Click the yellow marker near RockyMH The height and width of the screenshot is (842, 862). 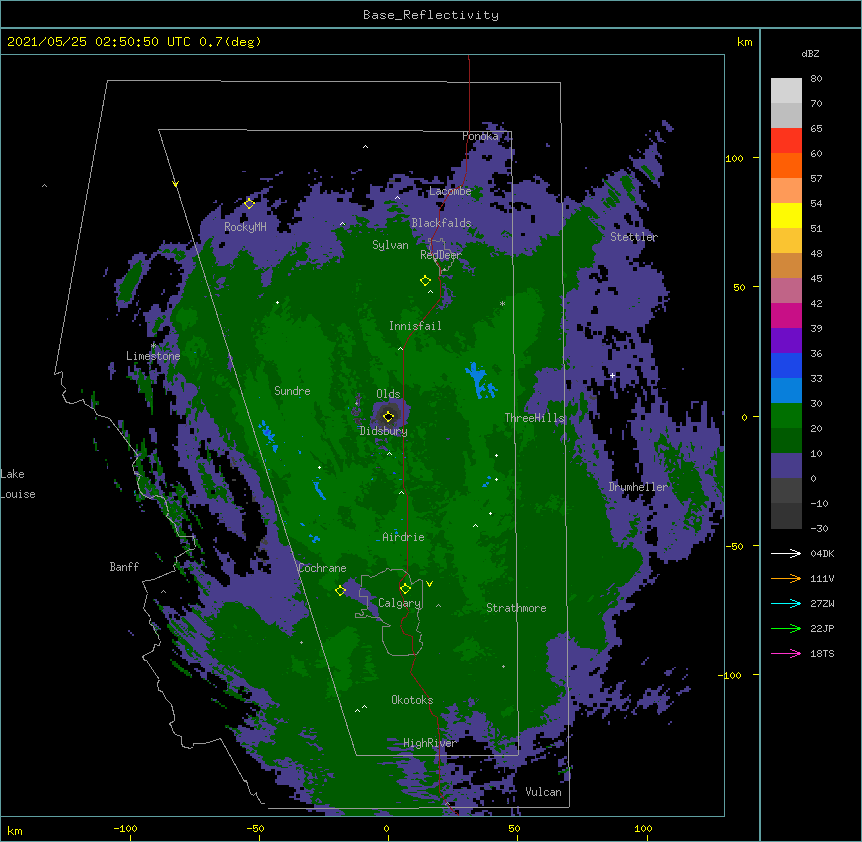click(x=249, y=204)
